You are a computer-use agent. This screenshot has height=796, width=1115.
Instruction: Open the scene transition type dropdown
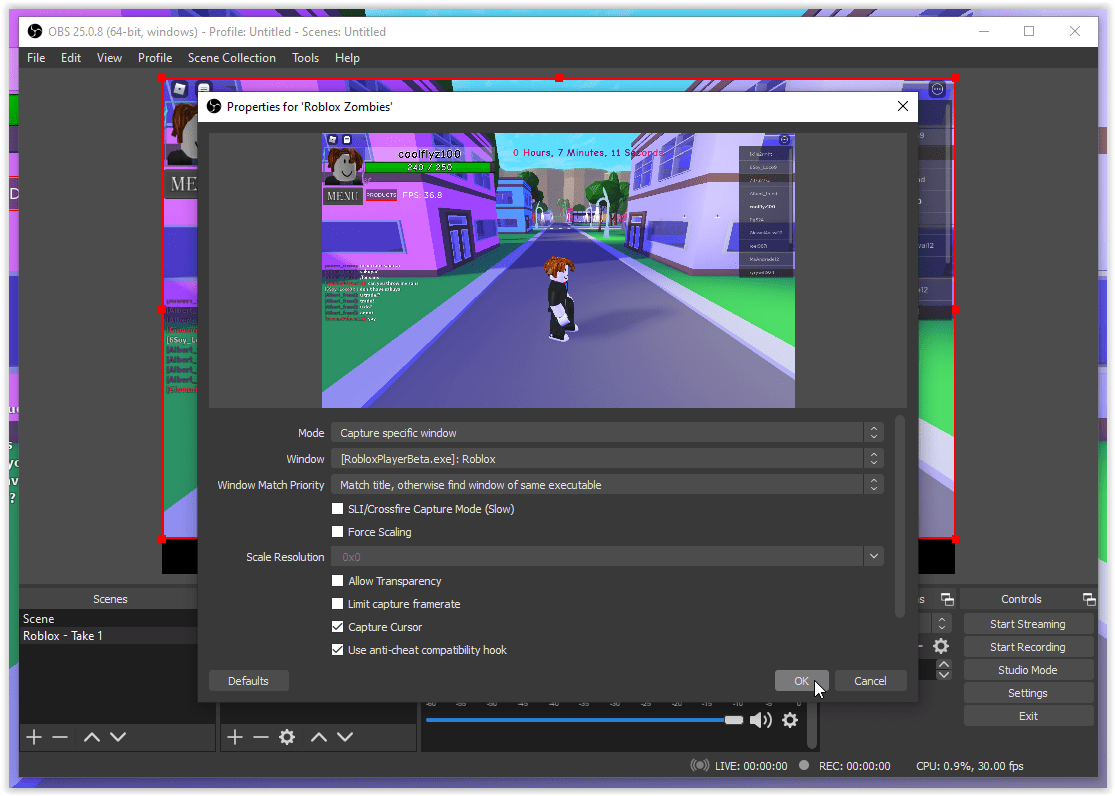pyautogui.click(x=941, y=623)
